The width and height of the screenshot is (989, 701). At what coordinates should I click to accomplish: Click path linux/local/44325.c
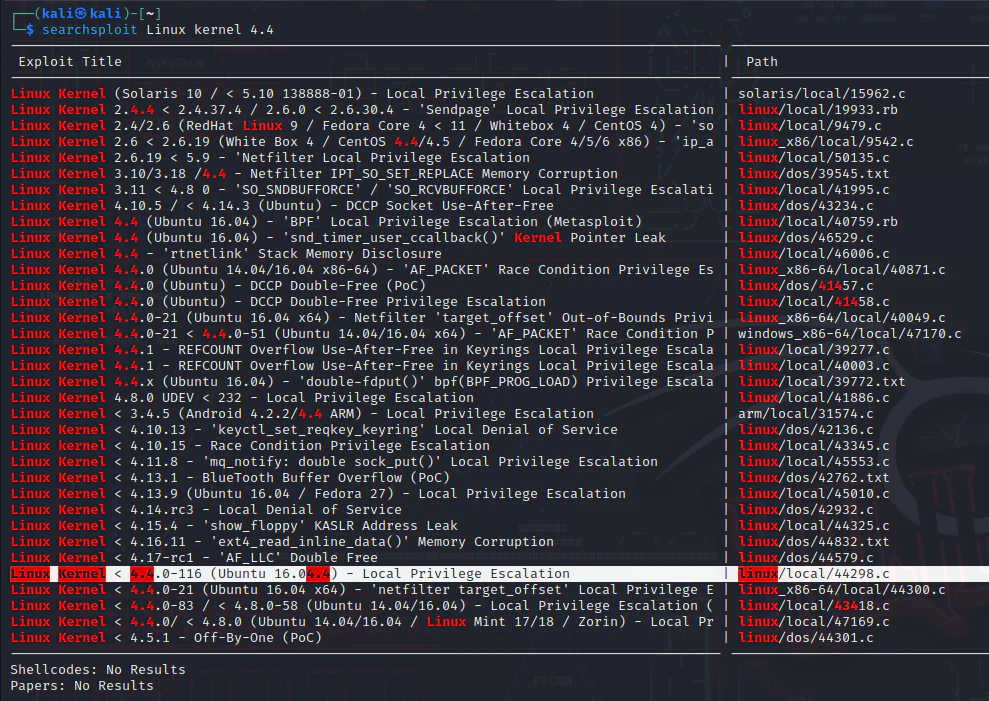click(x=814, y=526)
